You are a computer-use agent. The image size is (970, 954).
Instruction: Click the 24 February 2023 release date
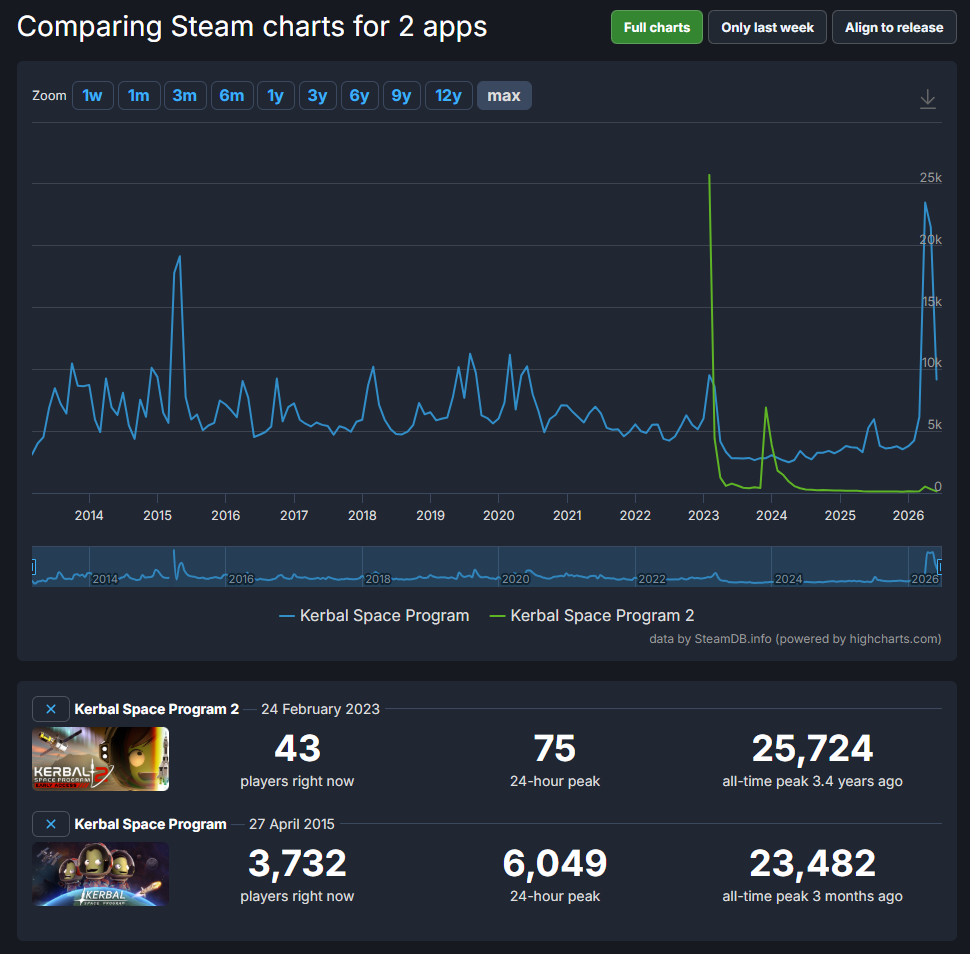click(x=320, y=709)
